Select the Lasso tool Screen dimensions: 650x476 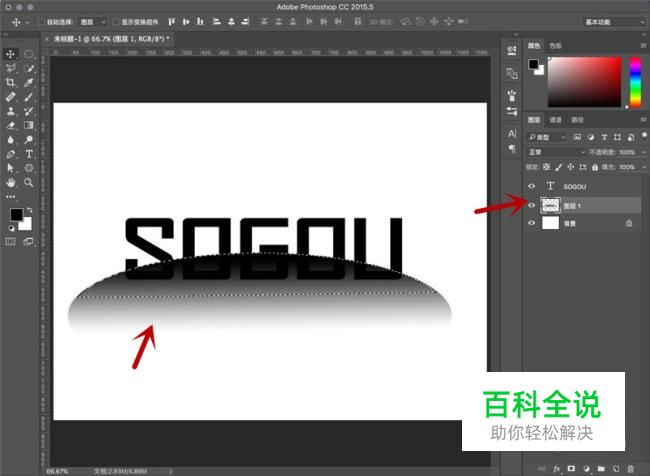click(x=10, y=68)
